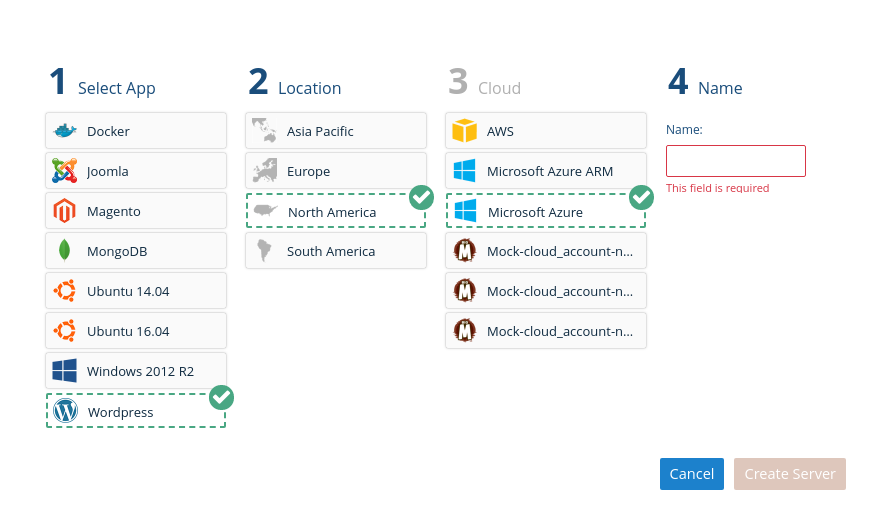Click the green checkmark on Microsoft Azure
The image size is (878, 524).
641,198
